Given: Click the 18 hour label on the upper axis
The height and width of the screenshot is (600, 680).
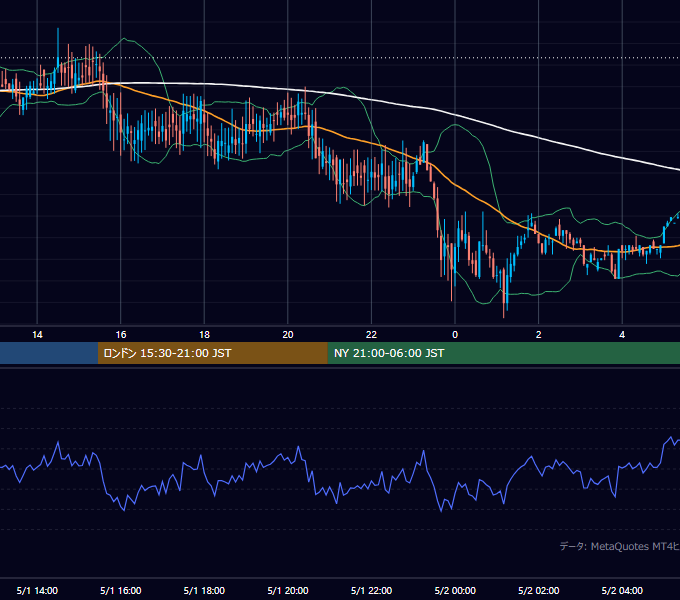Looking at the screenshot, I should pos(204,335).
